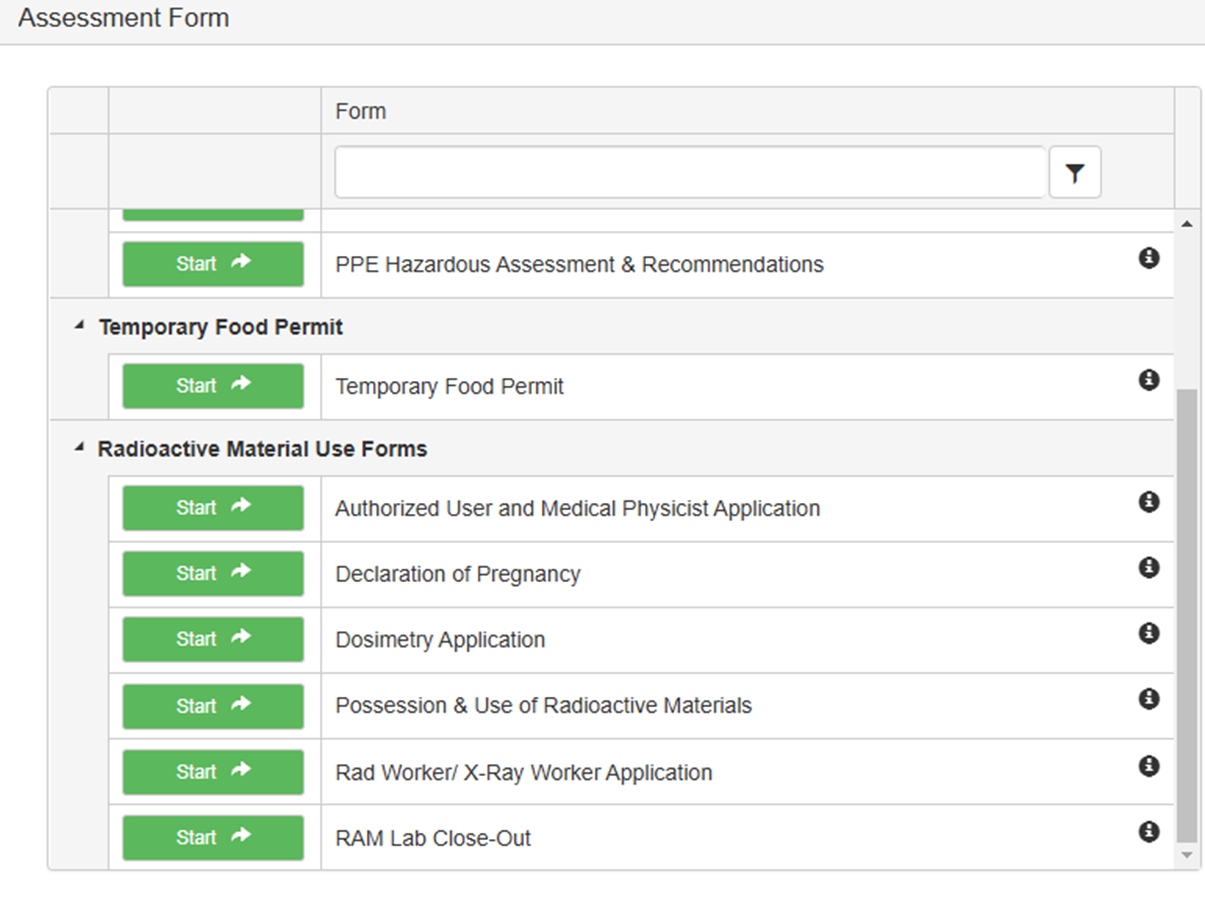Open RAM Lab Close-Out info icon

(x=1149, y=831)
